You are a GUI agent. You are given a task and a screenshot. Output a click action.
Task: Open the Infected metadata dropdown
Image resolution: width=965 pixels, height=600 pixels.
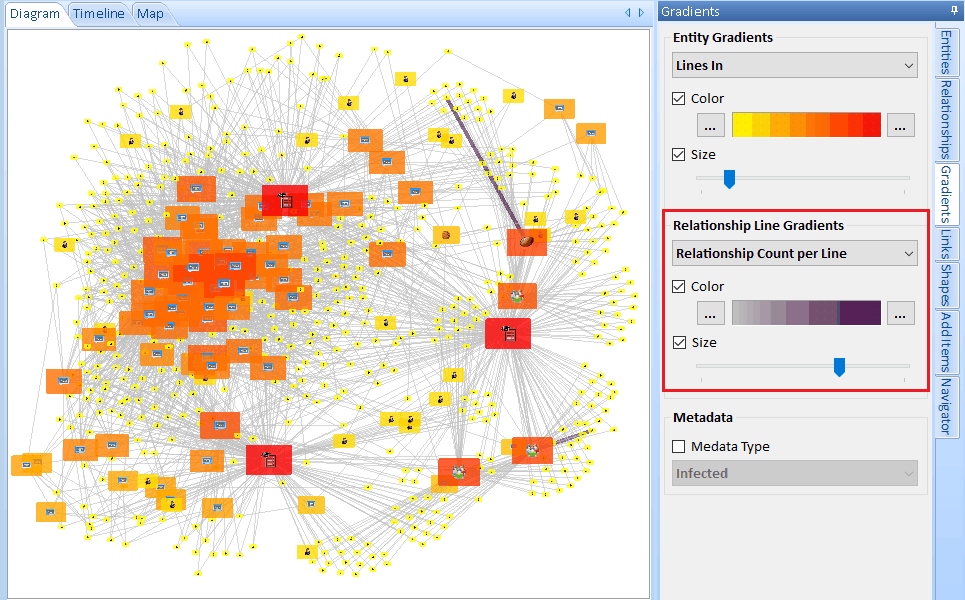point(795,474)
